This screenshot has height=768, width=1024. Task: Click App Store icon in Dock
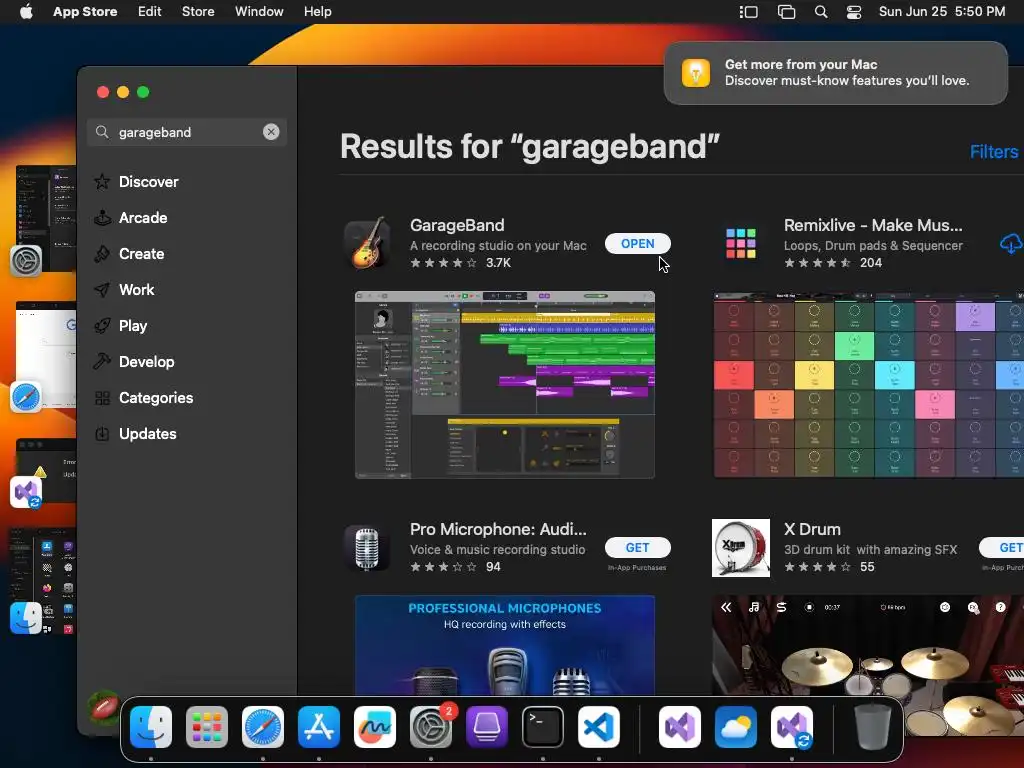319,727
